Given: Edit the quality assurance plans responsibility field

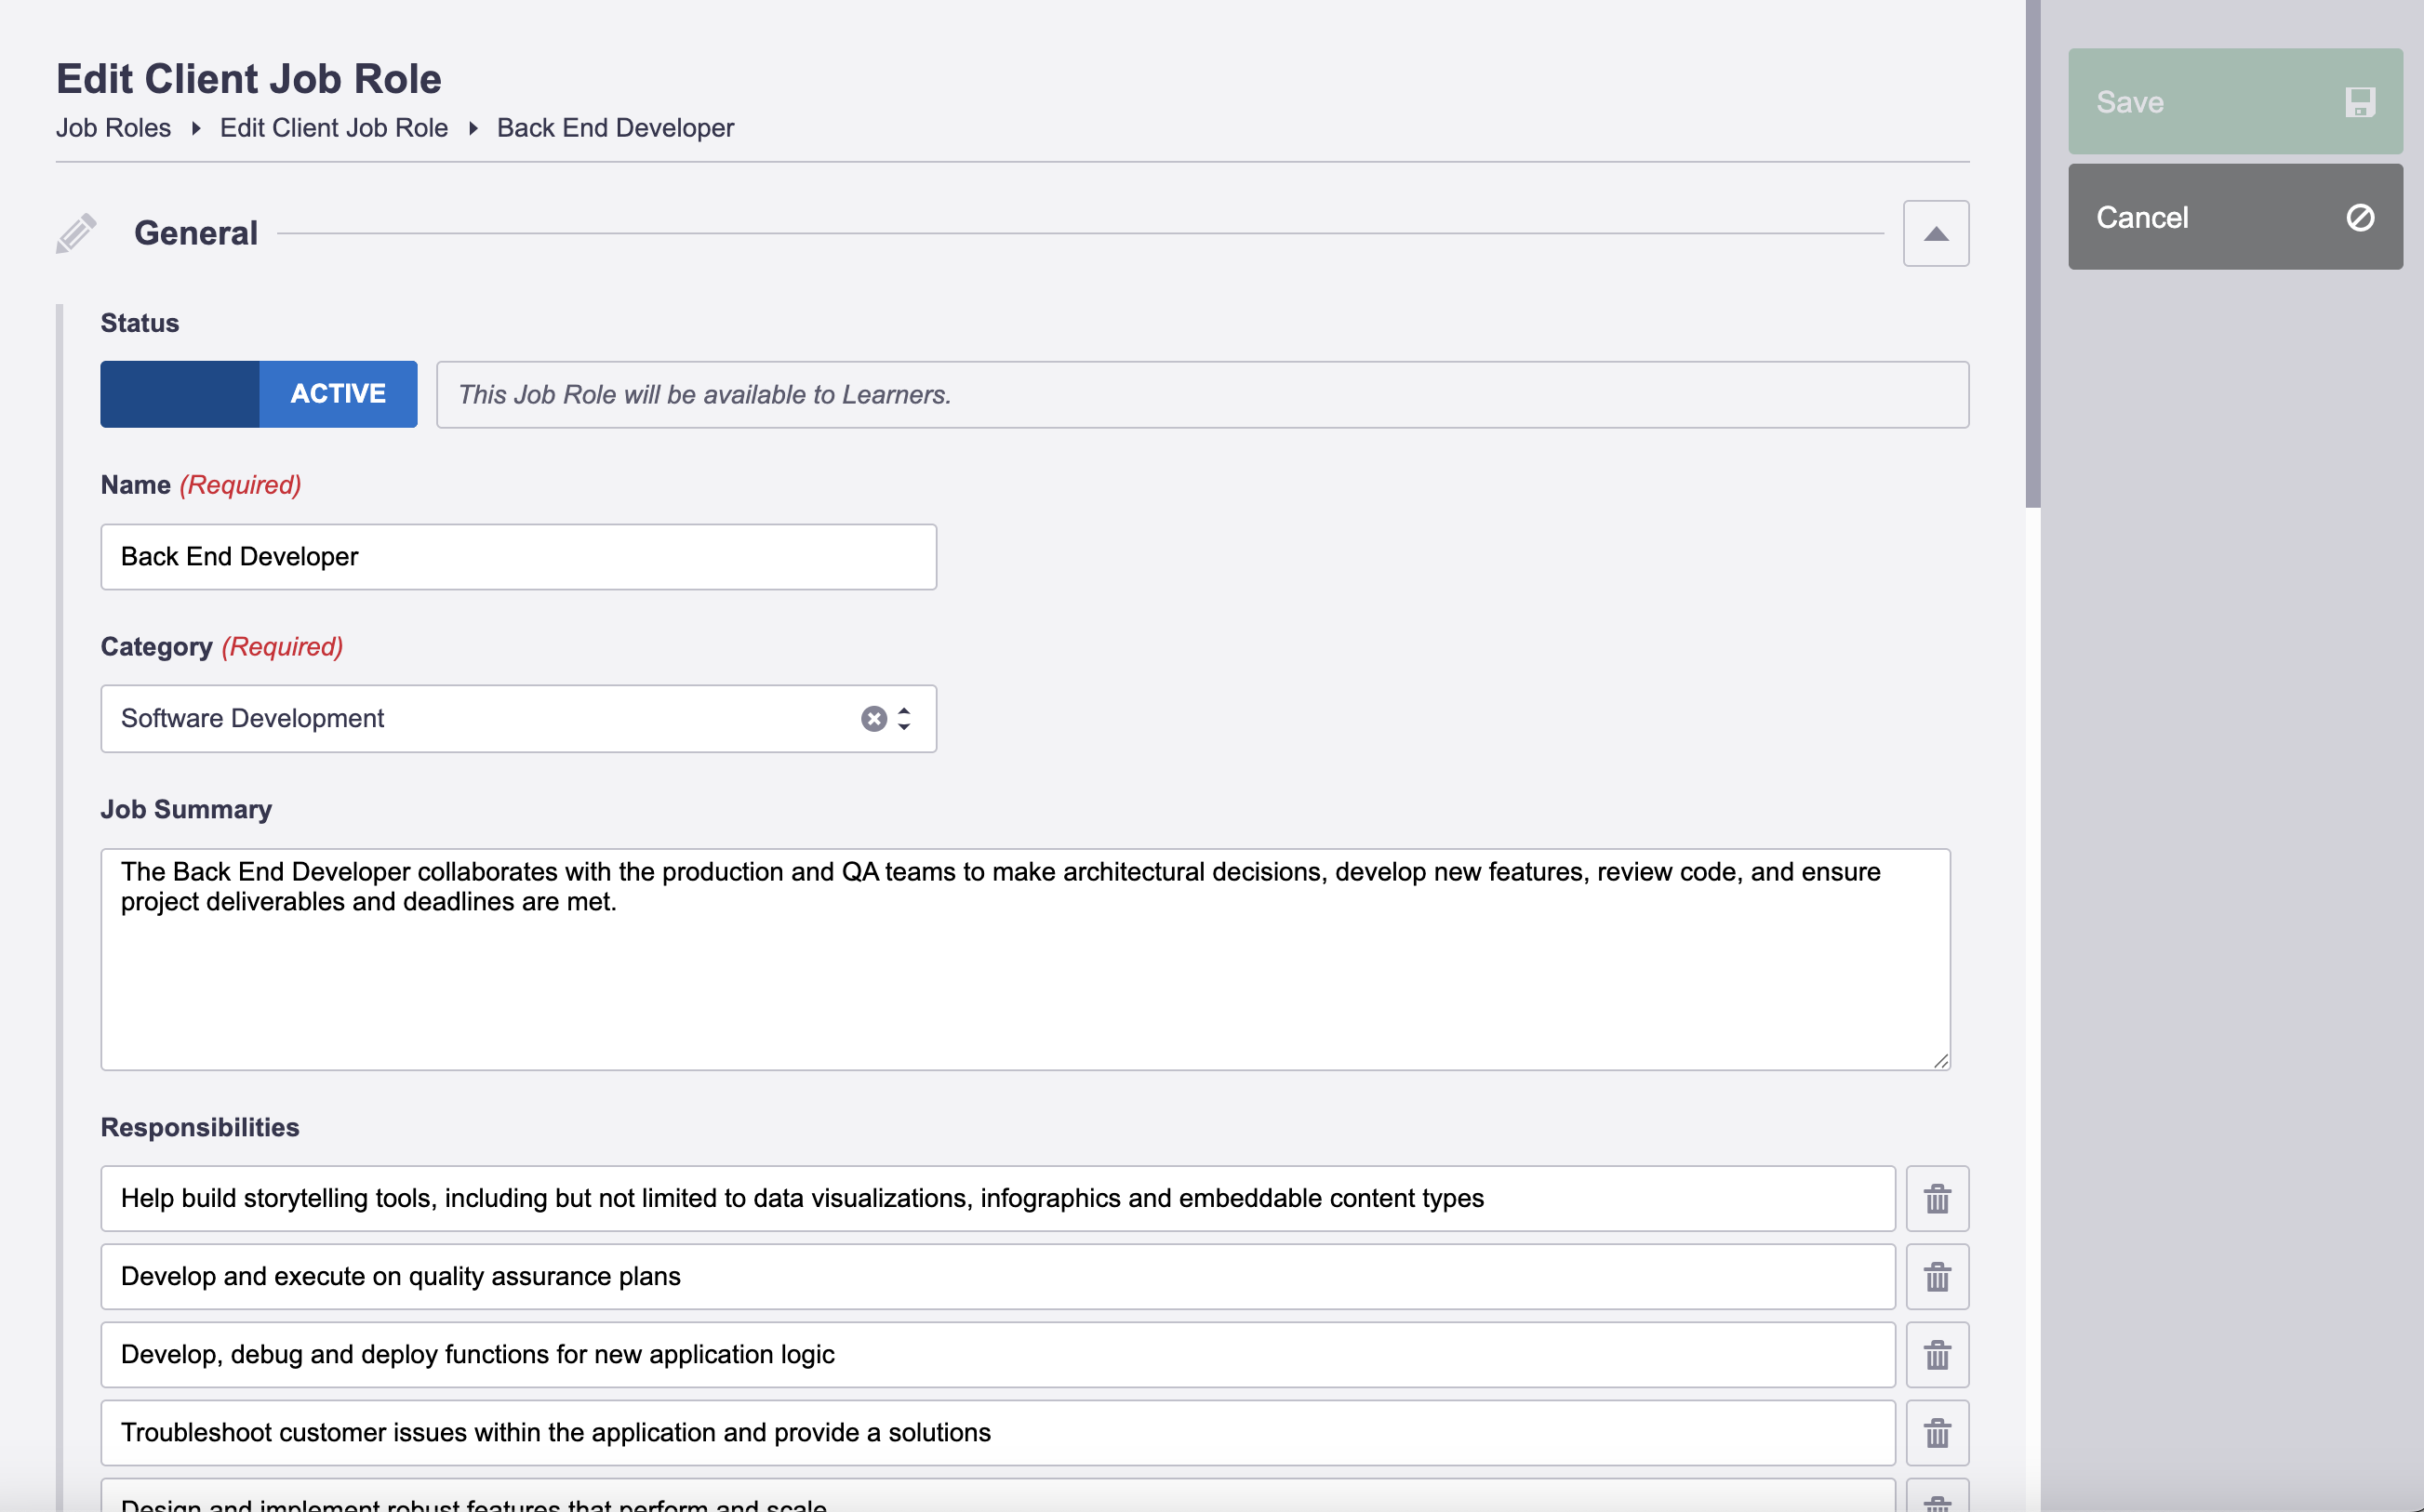Looking at the screenshot, I should pos(997,1276).
